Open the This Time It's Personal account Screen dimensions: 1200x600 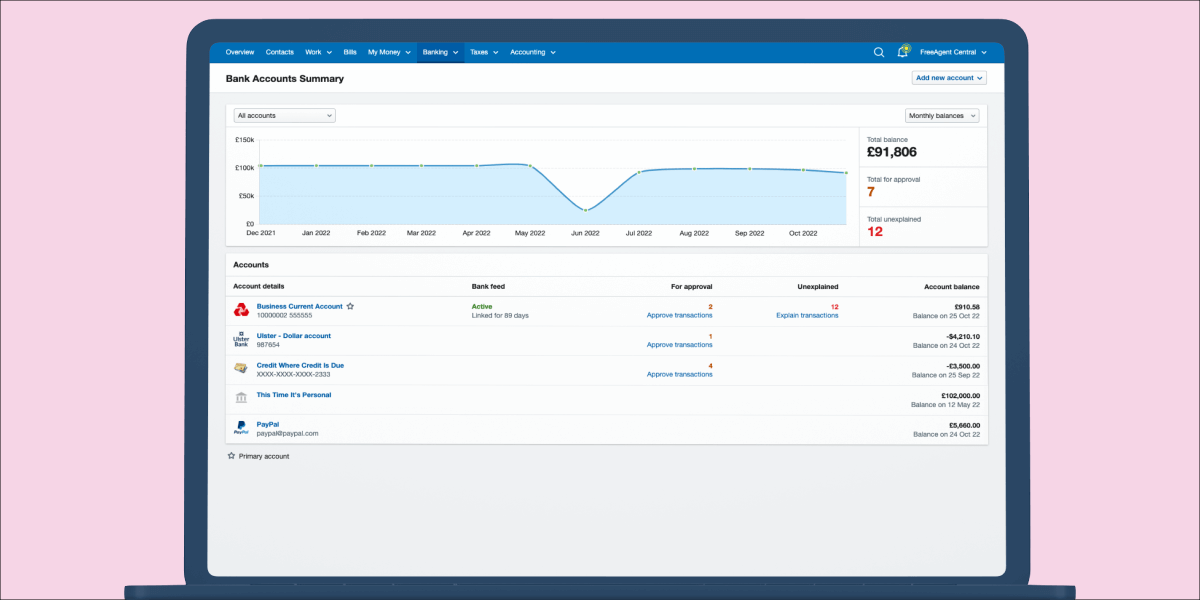294,395
